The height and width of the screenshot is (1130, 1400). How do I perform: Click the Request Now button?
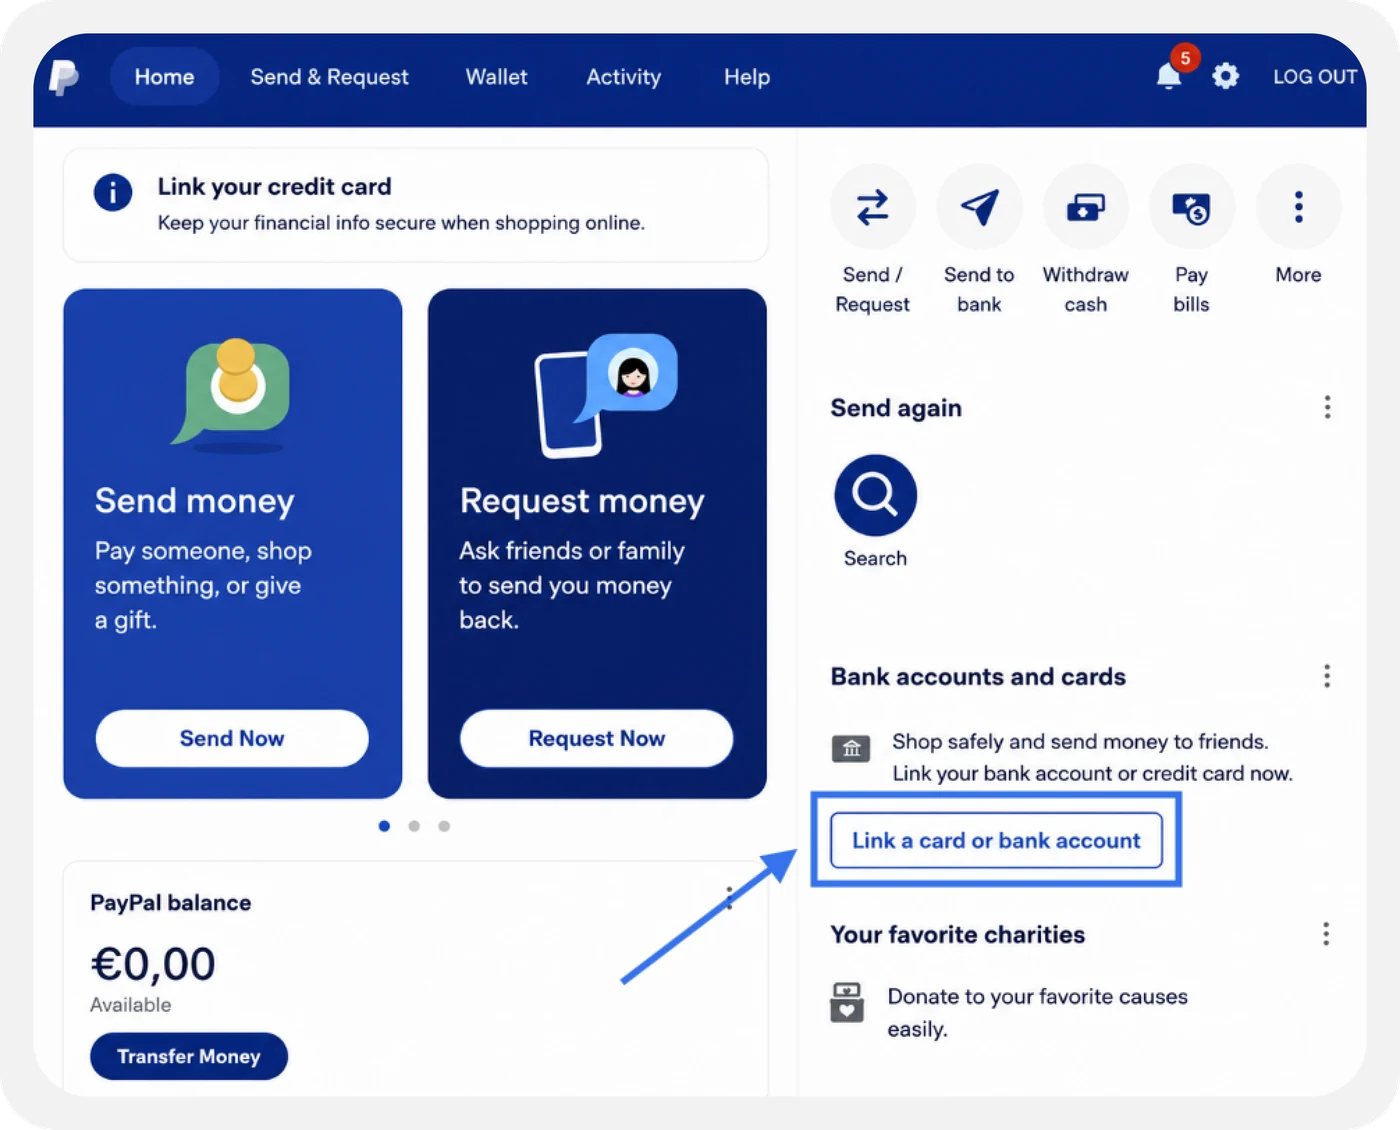(596, 738)
